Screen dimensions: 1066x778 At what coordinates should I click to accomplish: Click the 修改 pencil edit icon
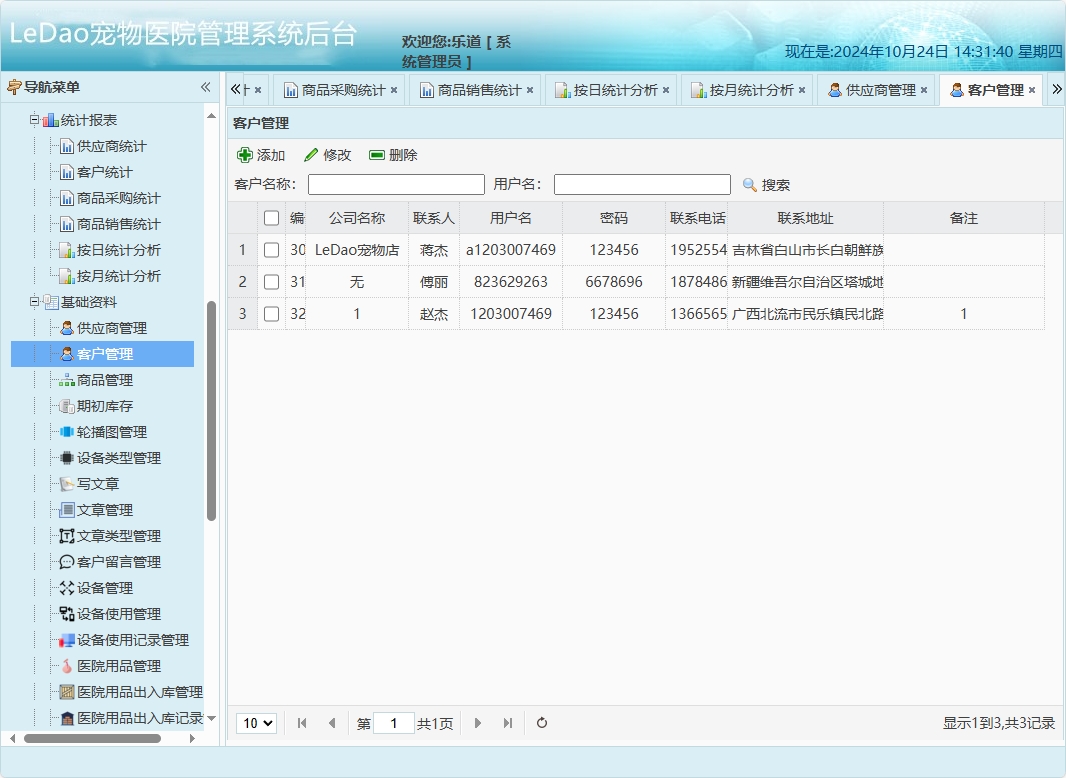coord(310,155)
